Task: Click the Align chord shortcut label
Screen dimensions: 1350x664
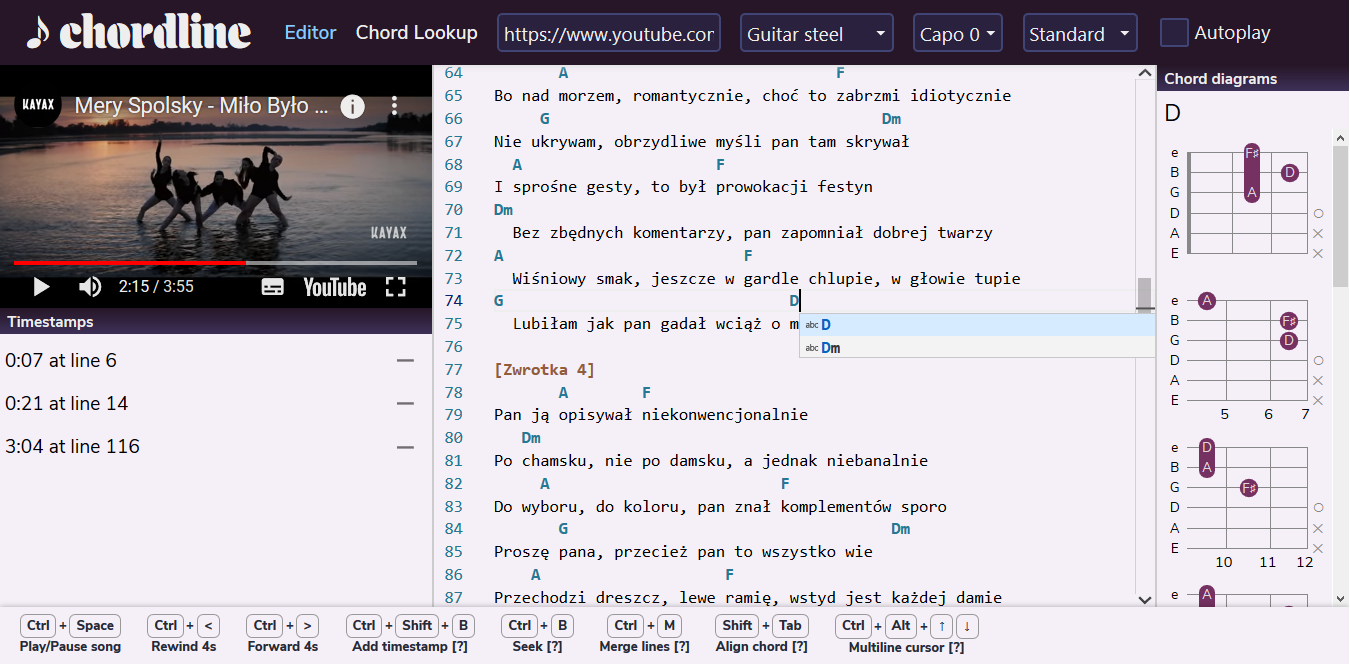Action: coord(761,647)
